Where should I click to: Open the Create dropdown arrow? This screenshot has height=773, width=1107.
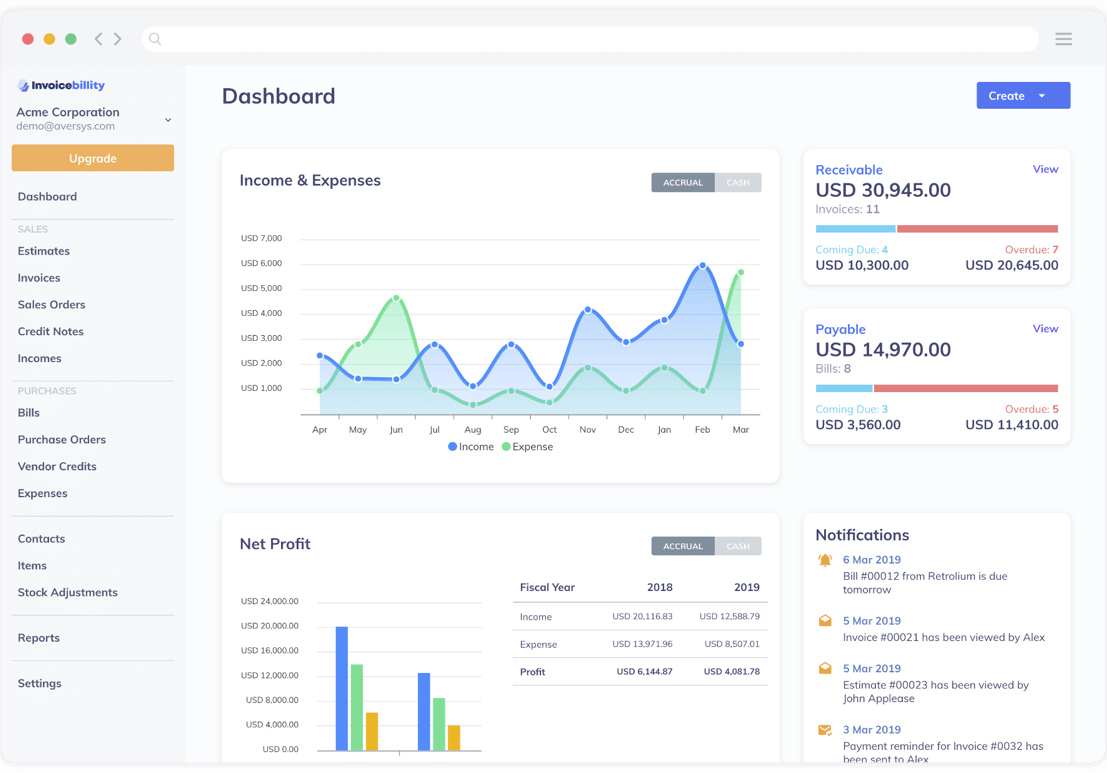(x=1042, y=96)
